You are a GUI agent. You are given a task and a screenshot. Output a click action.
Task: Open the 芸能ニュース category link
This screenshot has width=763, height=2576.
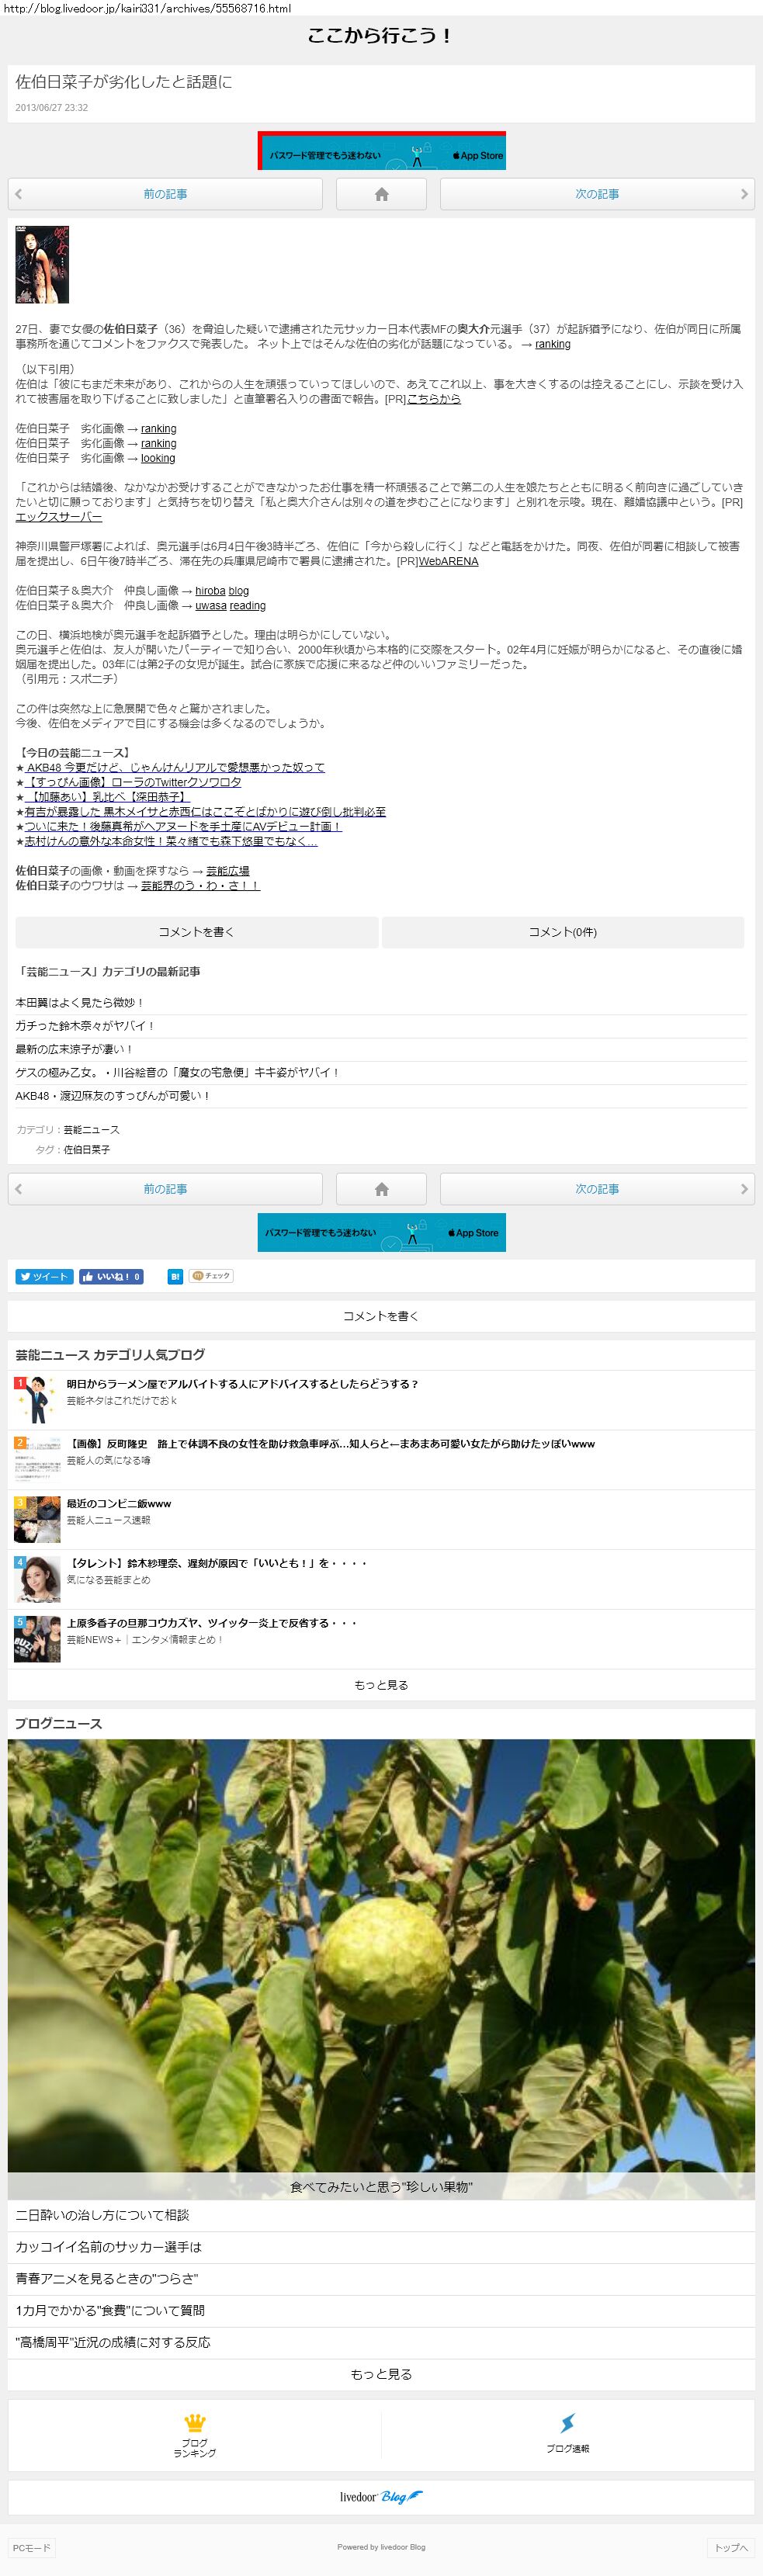point(91,1130)
